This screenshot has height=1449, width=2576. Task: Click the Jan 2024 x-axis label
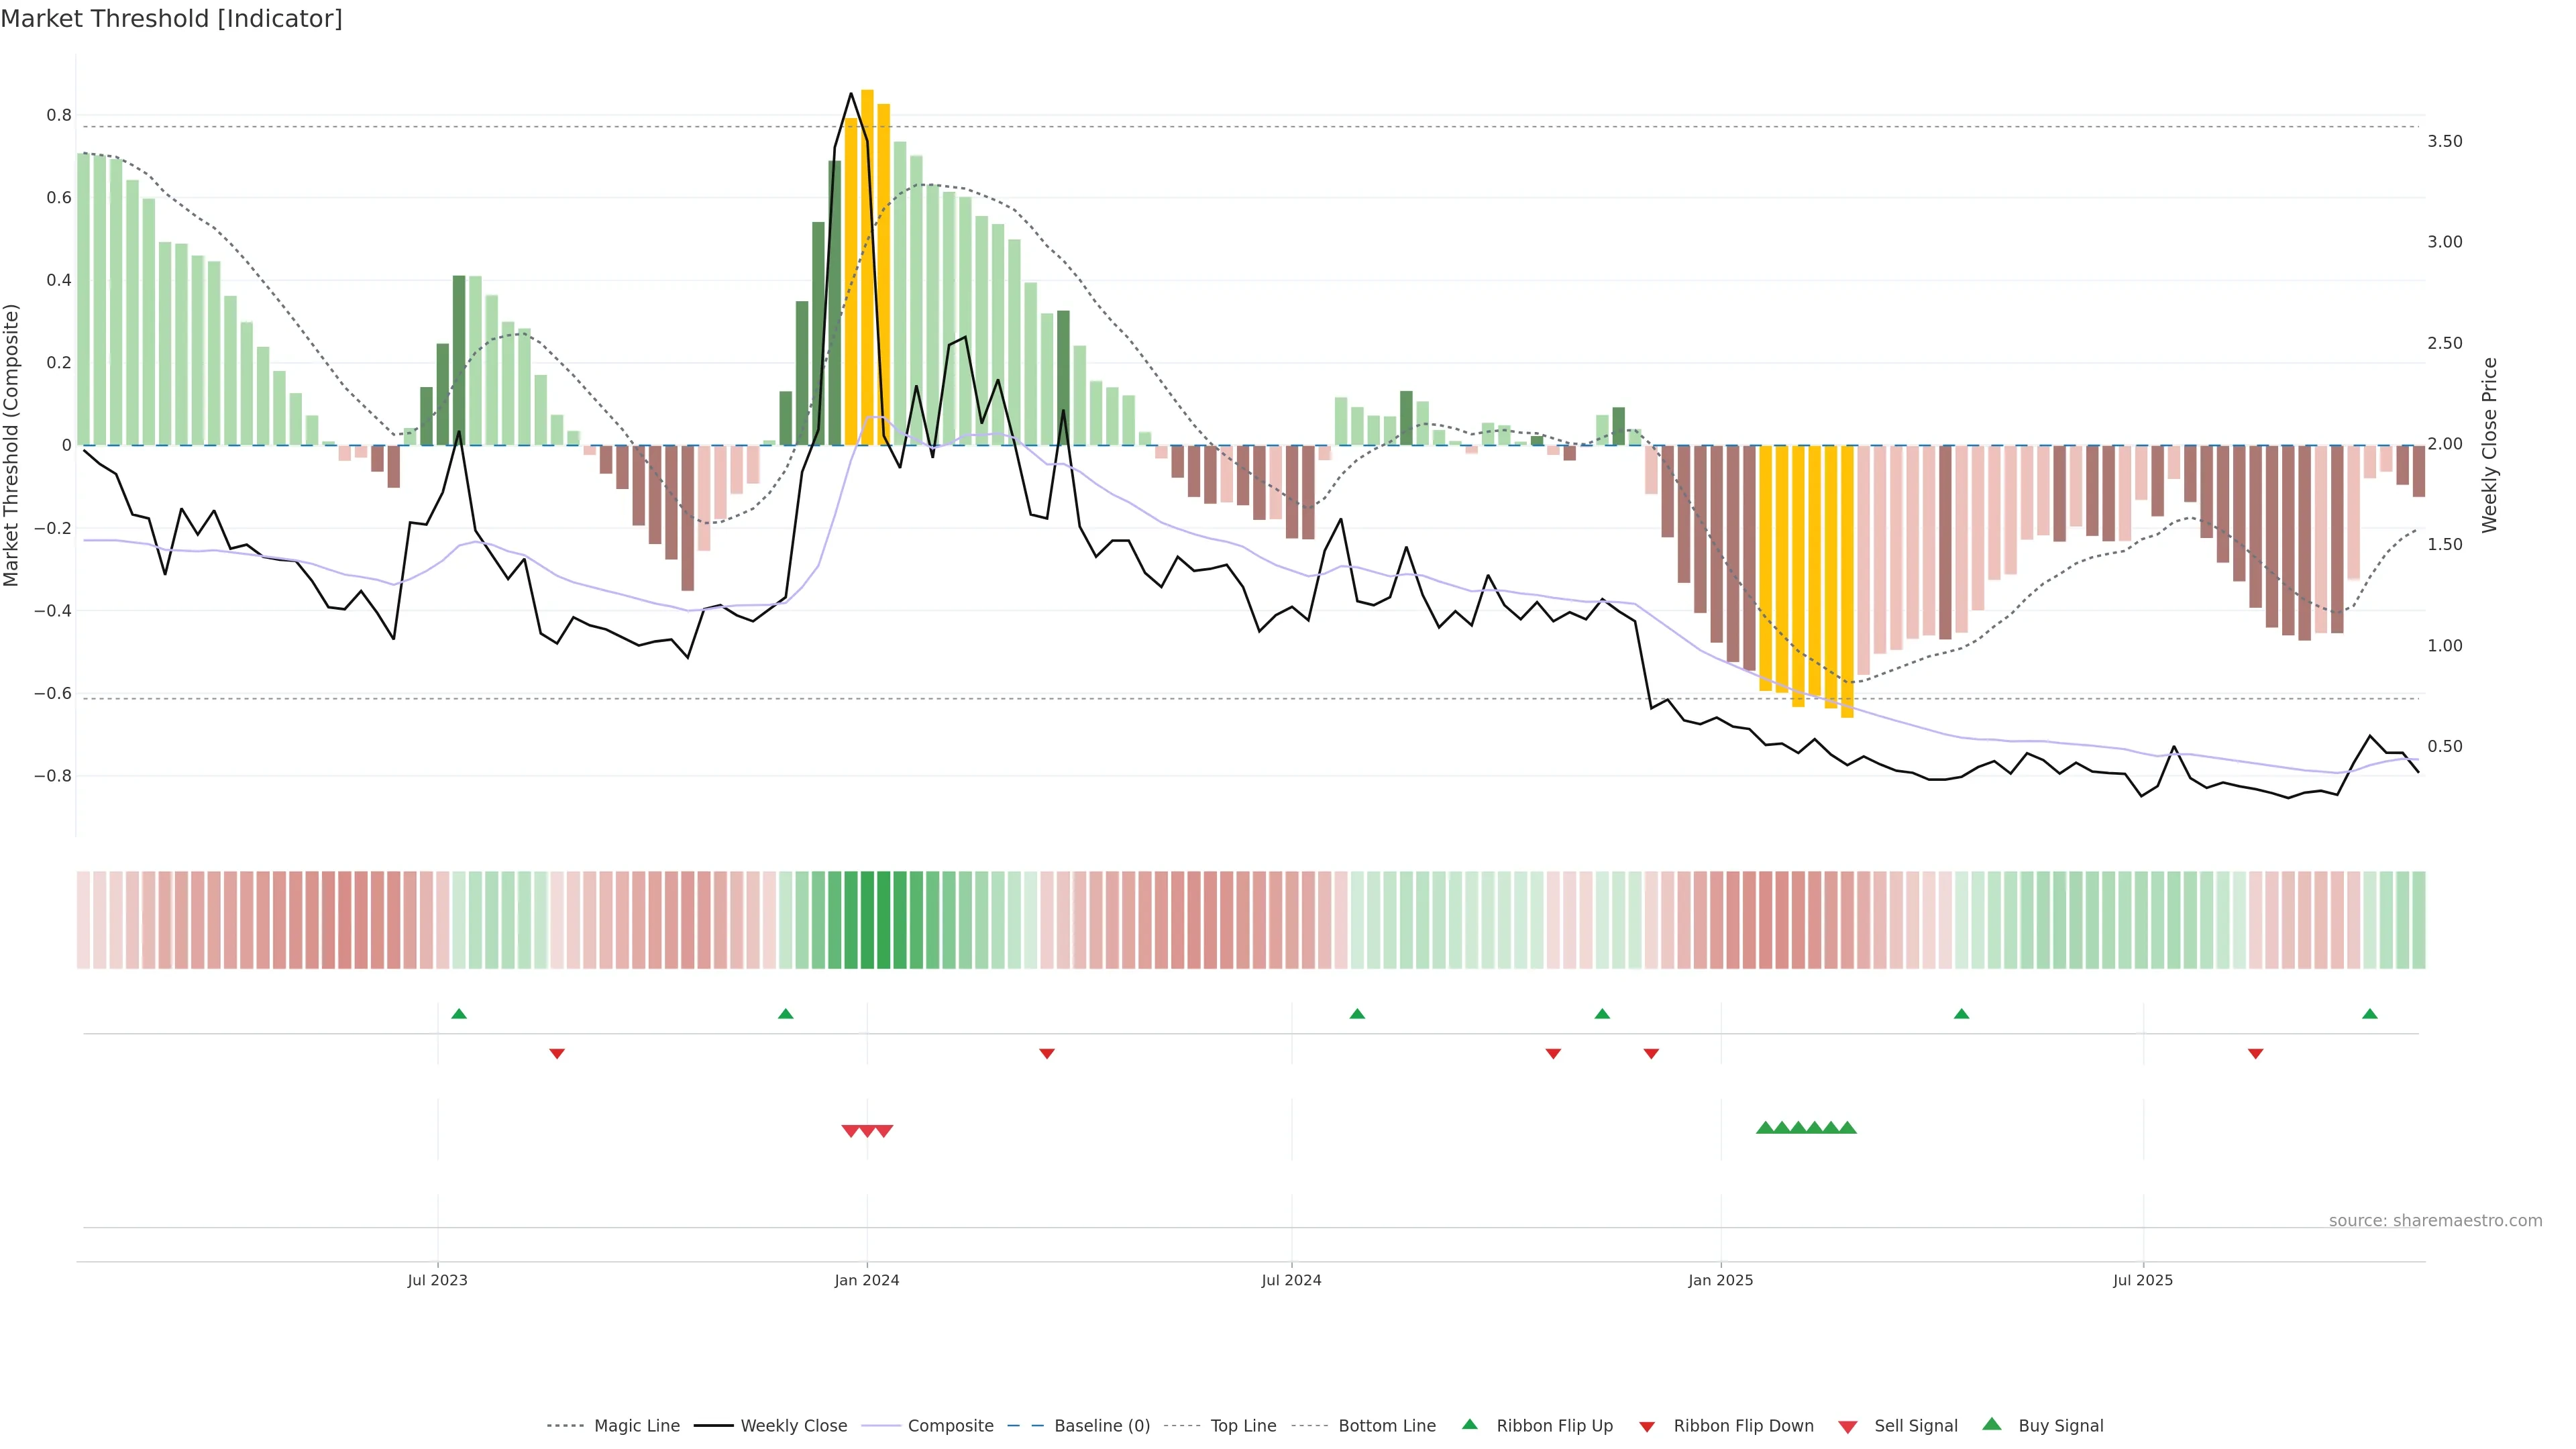867,1280
